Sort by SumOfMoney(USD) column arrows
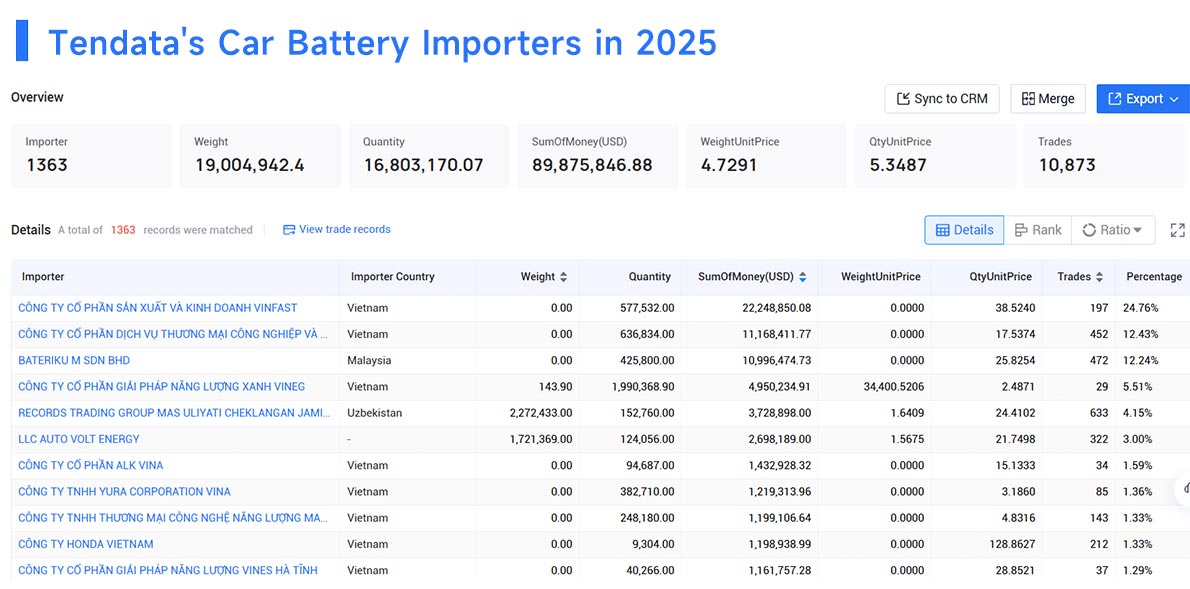The height and width of the screenshot is (589, 1190). pyautogui.click(x=802, y=277)
